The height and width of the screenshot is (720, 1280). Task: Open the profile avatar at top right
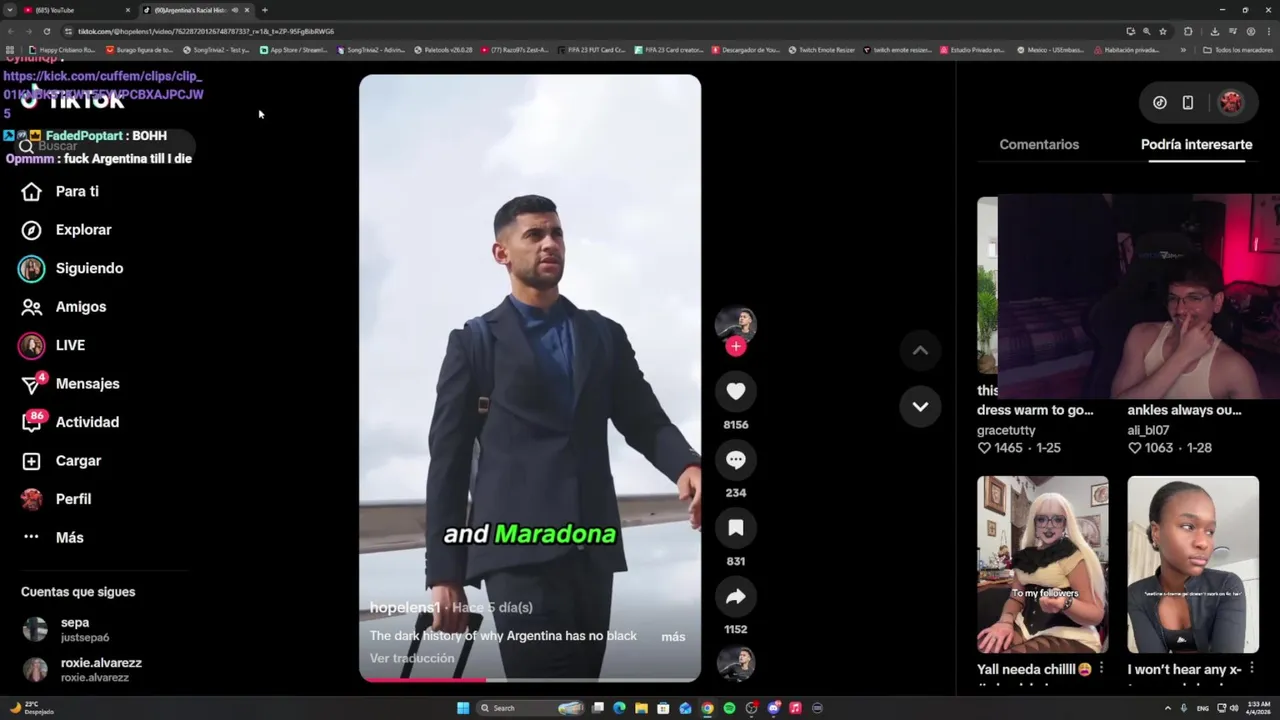[x=1231, y=102]
